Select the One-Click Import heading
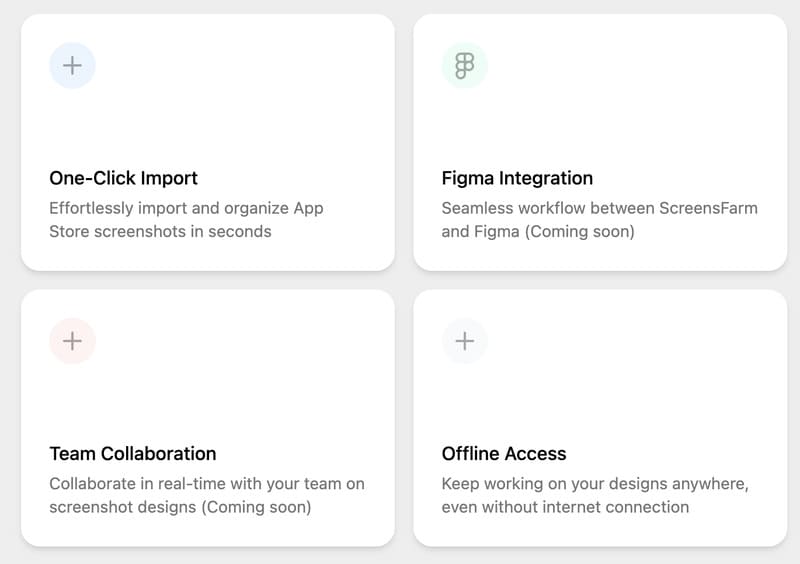Image resolution: width=800 pixels, height=564 pixels. [x=123, y=178]
